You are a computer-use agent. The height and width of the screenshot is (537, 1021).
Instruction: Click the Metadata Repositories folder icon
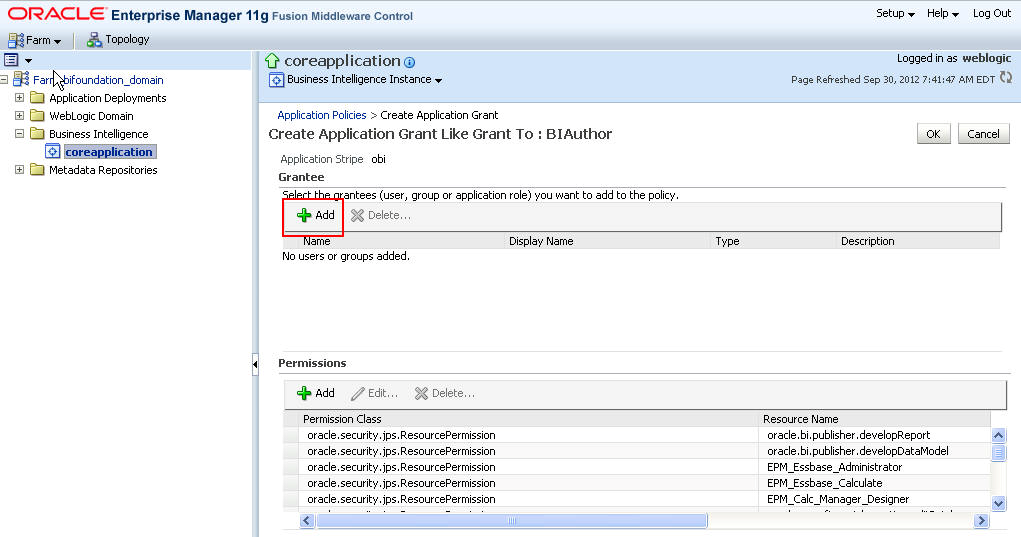(37, 170)
